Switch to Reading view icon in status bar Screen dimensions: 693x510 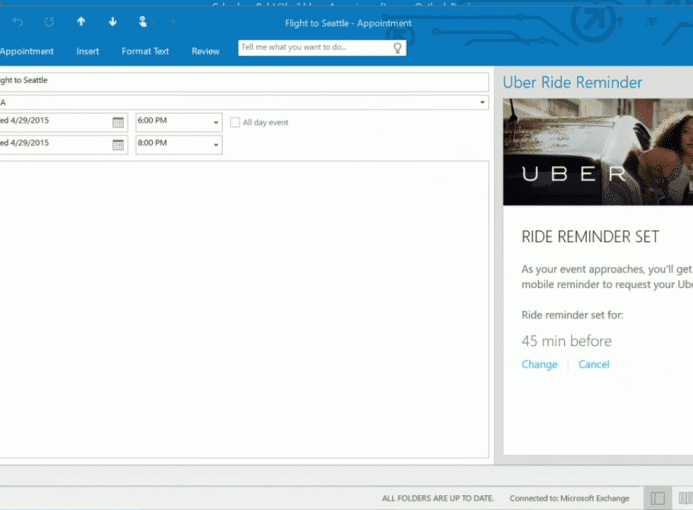point(685,498)
